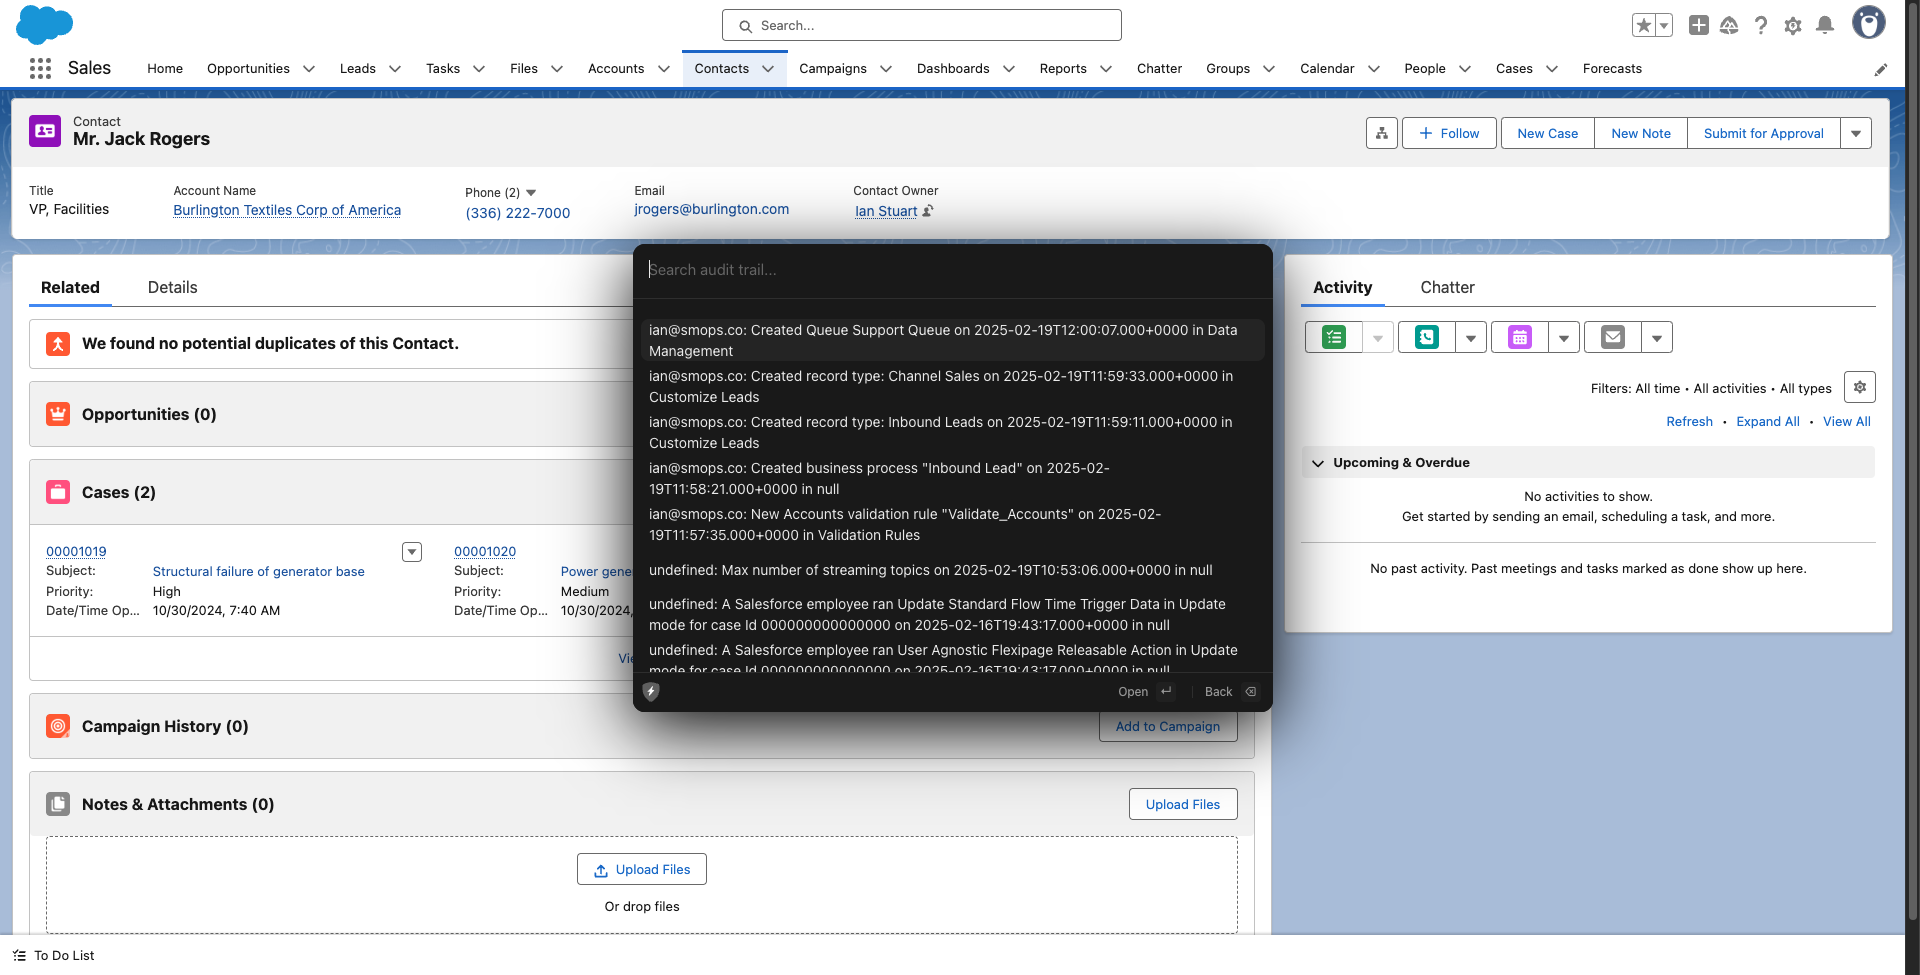Viewport: 1920px width, 975px height.
Task: Open more record actions dropdown after Submit for Approval
Action: coord(1856,133)
